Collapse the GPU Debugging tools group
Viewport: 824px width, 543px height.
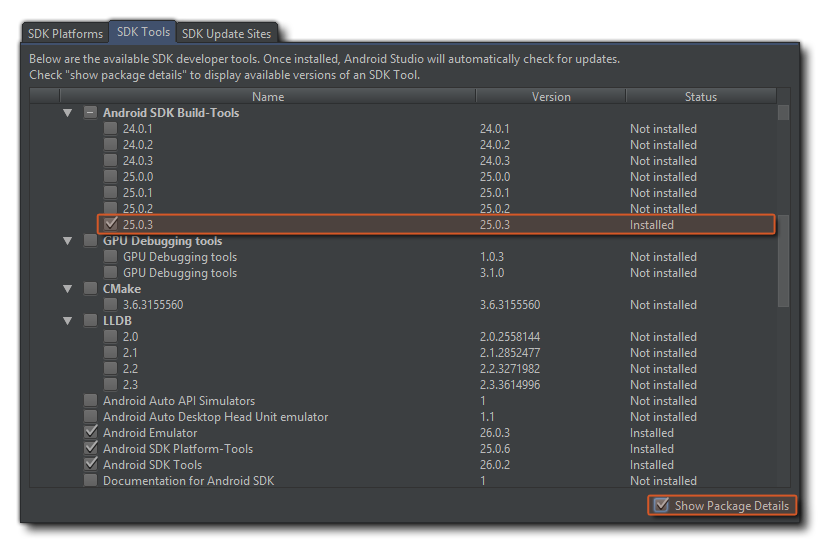[68, 241]
